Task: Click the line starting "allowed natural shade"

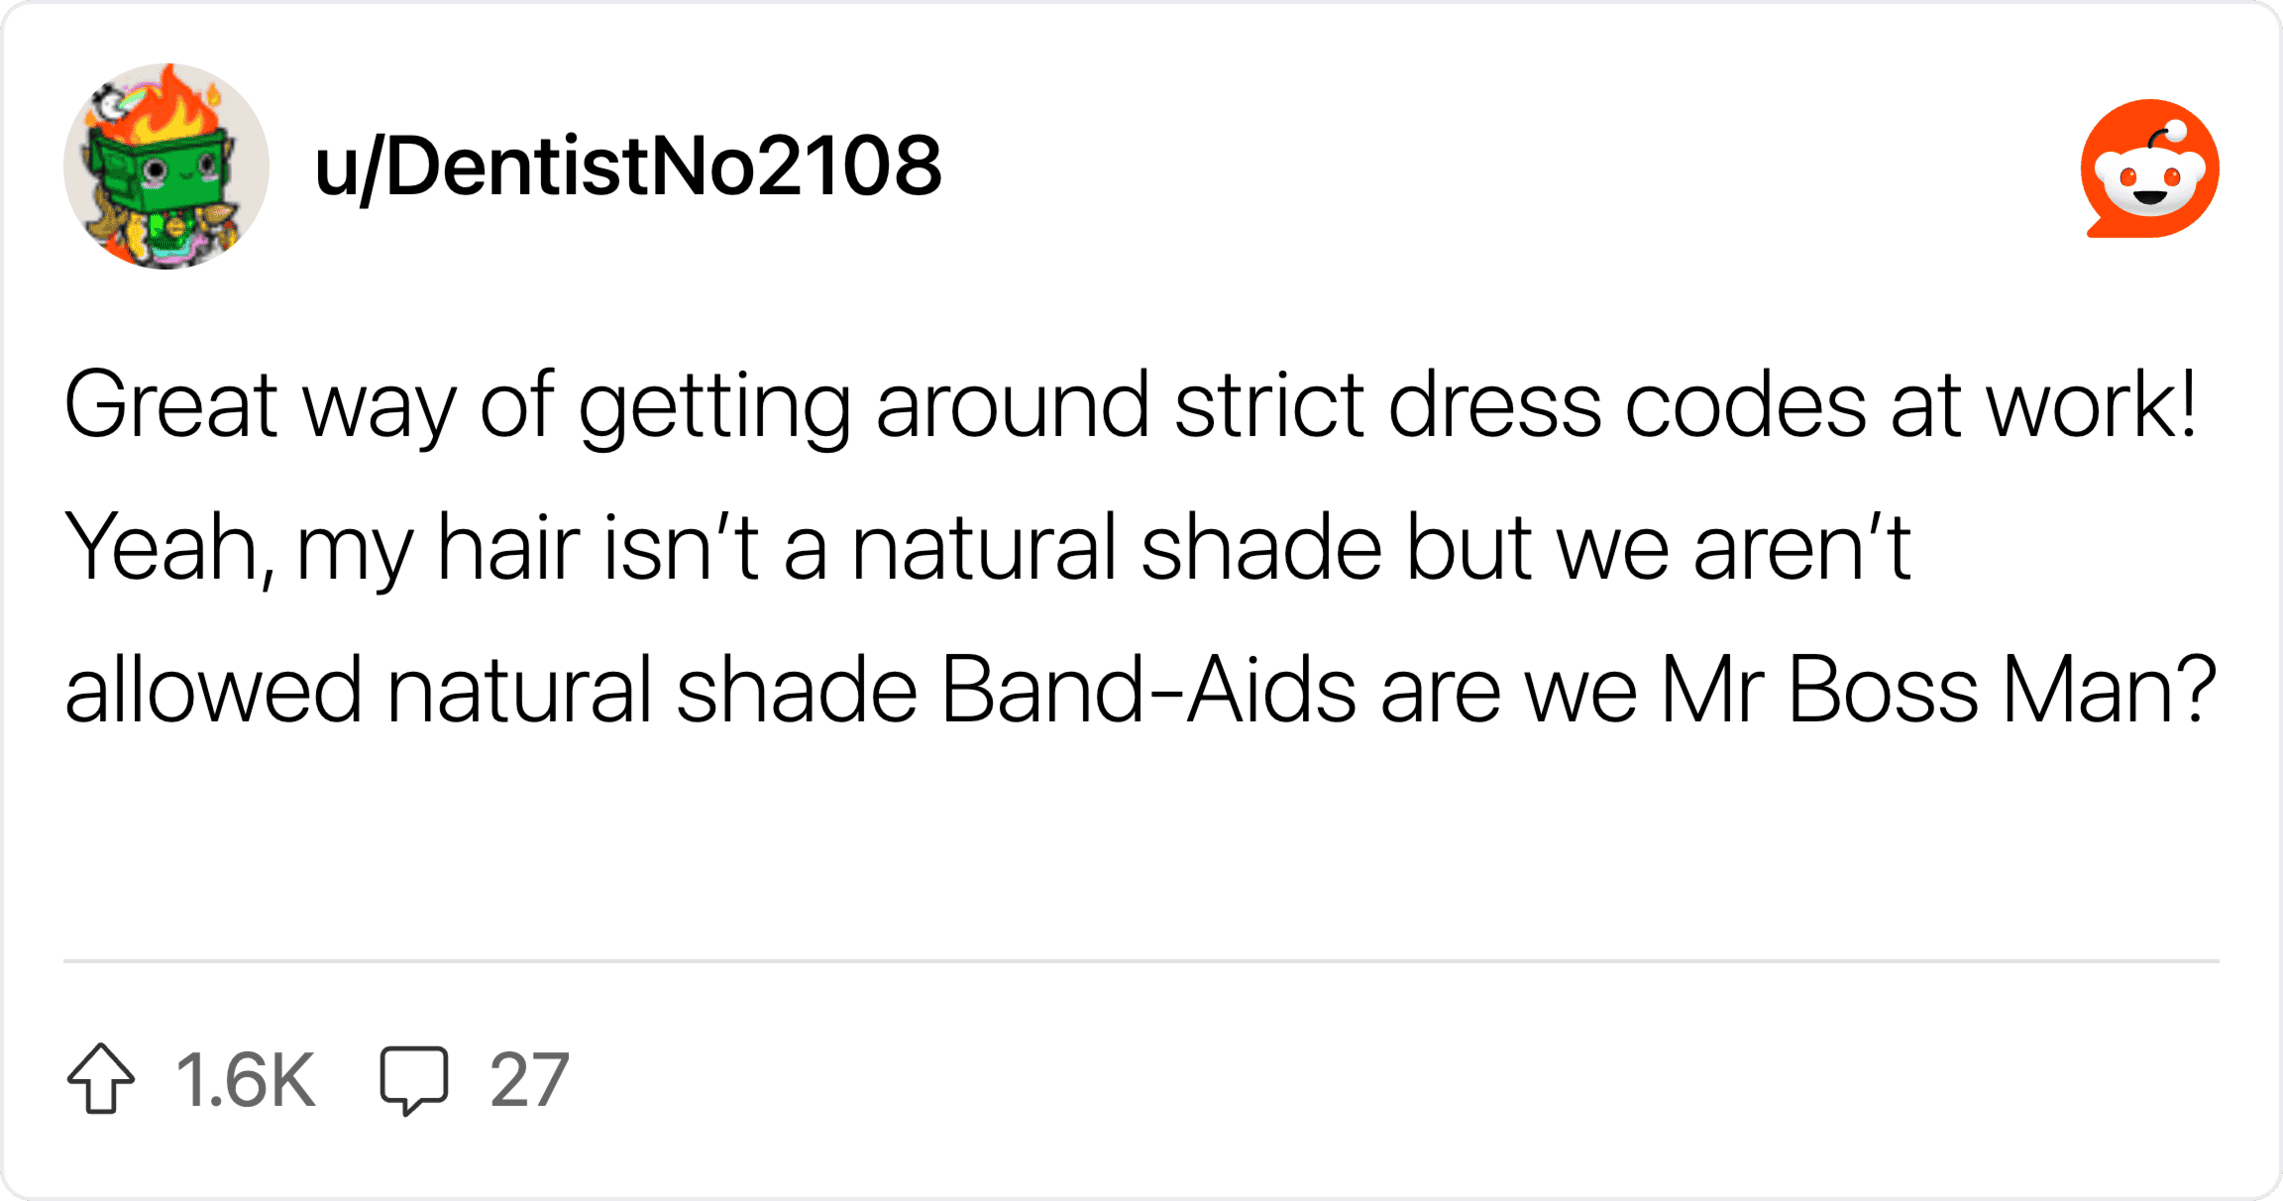Action: [1140, 690]
